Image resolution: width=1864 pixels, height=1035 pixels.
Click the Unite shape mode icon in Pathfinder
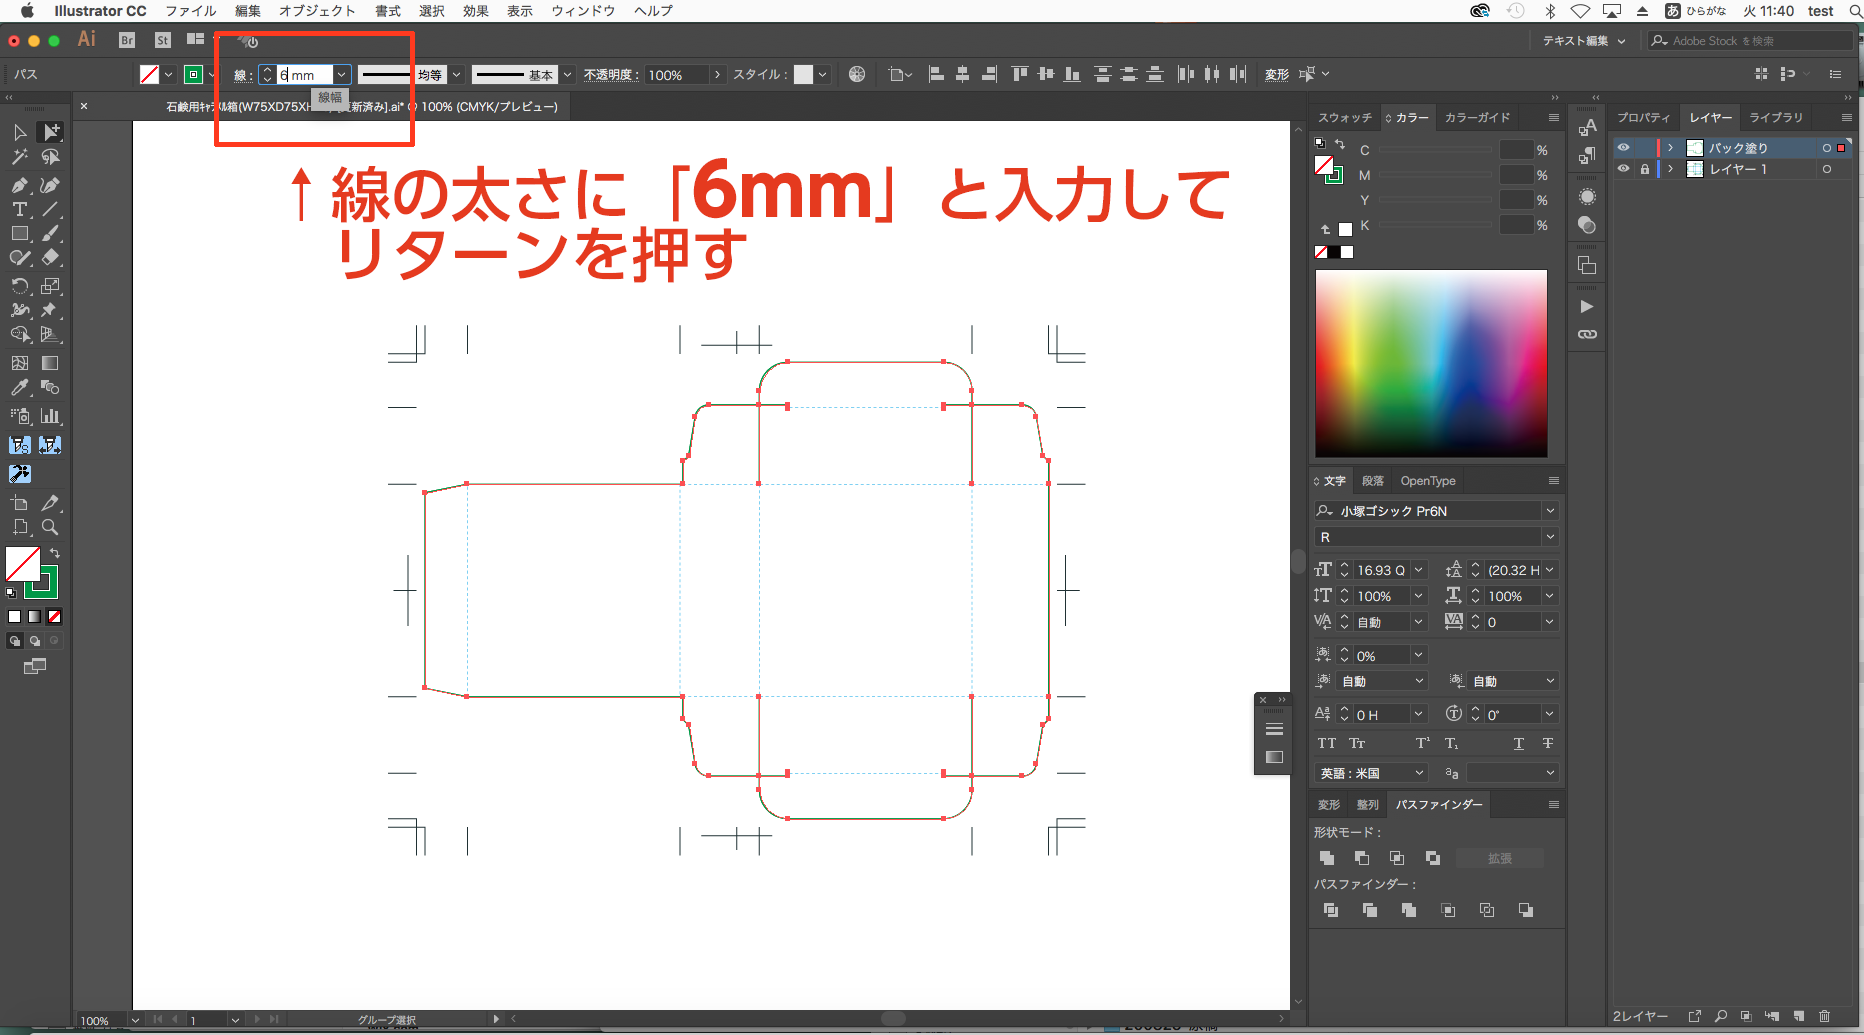1327,857
